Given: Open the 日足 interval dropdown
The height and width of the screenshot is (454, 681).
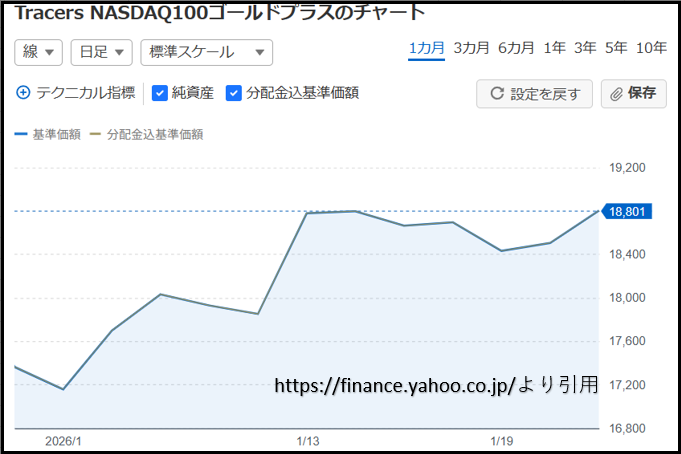Looking at the screenshot, I should tap(101, 52).
